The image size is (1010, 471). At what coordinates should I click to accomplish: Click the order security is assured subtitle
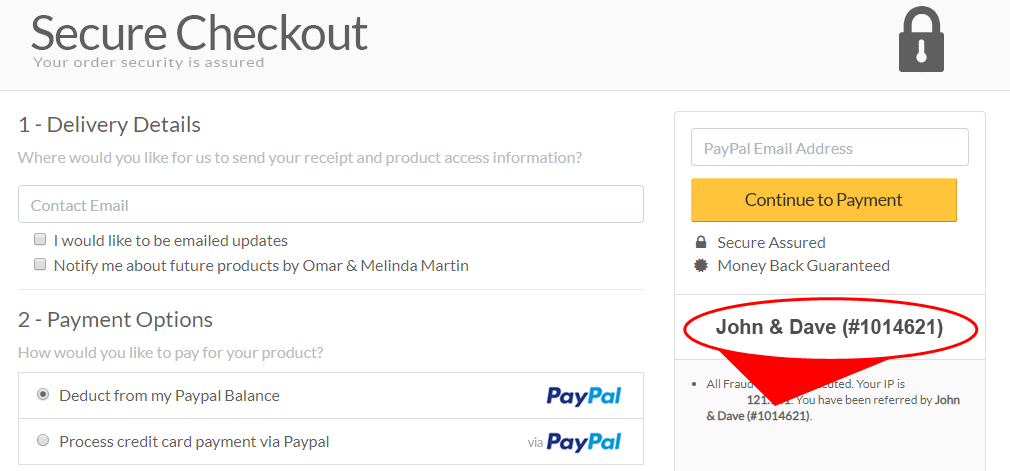click(x=148, y=62)
